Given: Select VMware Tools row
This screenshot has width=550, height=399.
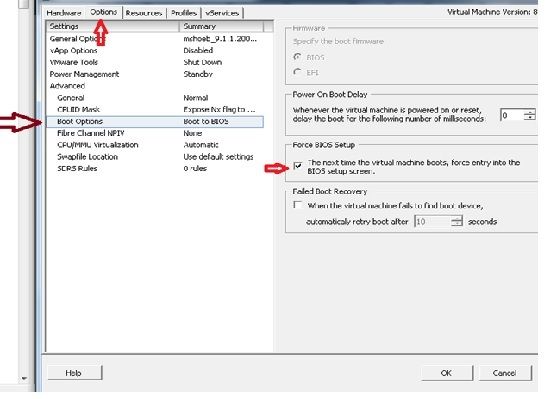Looking at the screenshot, I should 155,62.
